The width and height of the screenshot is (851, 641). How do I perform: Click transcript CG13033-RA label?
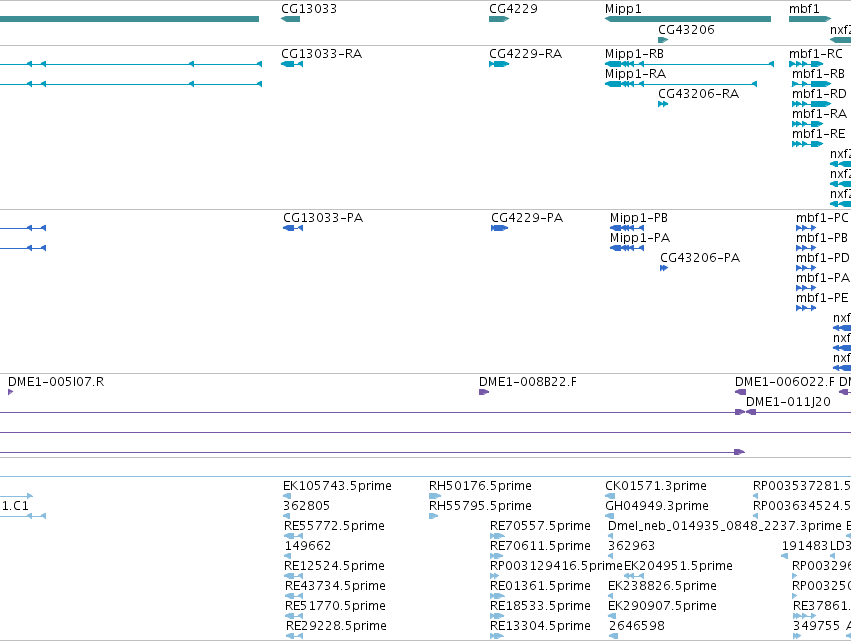(x=321, y=54)
